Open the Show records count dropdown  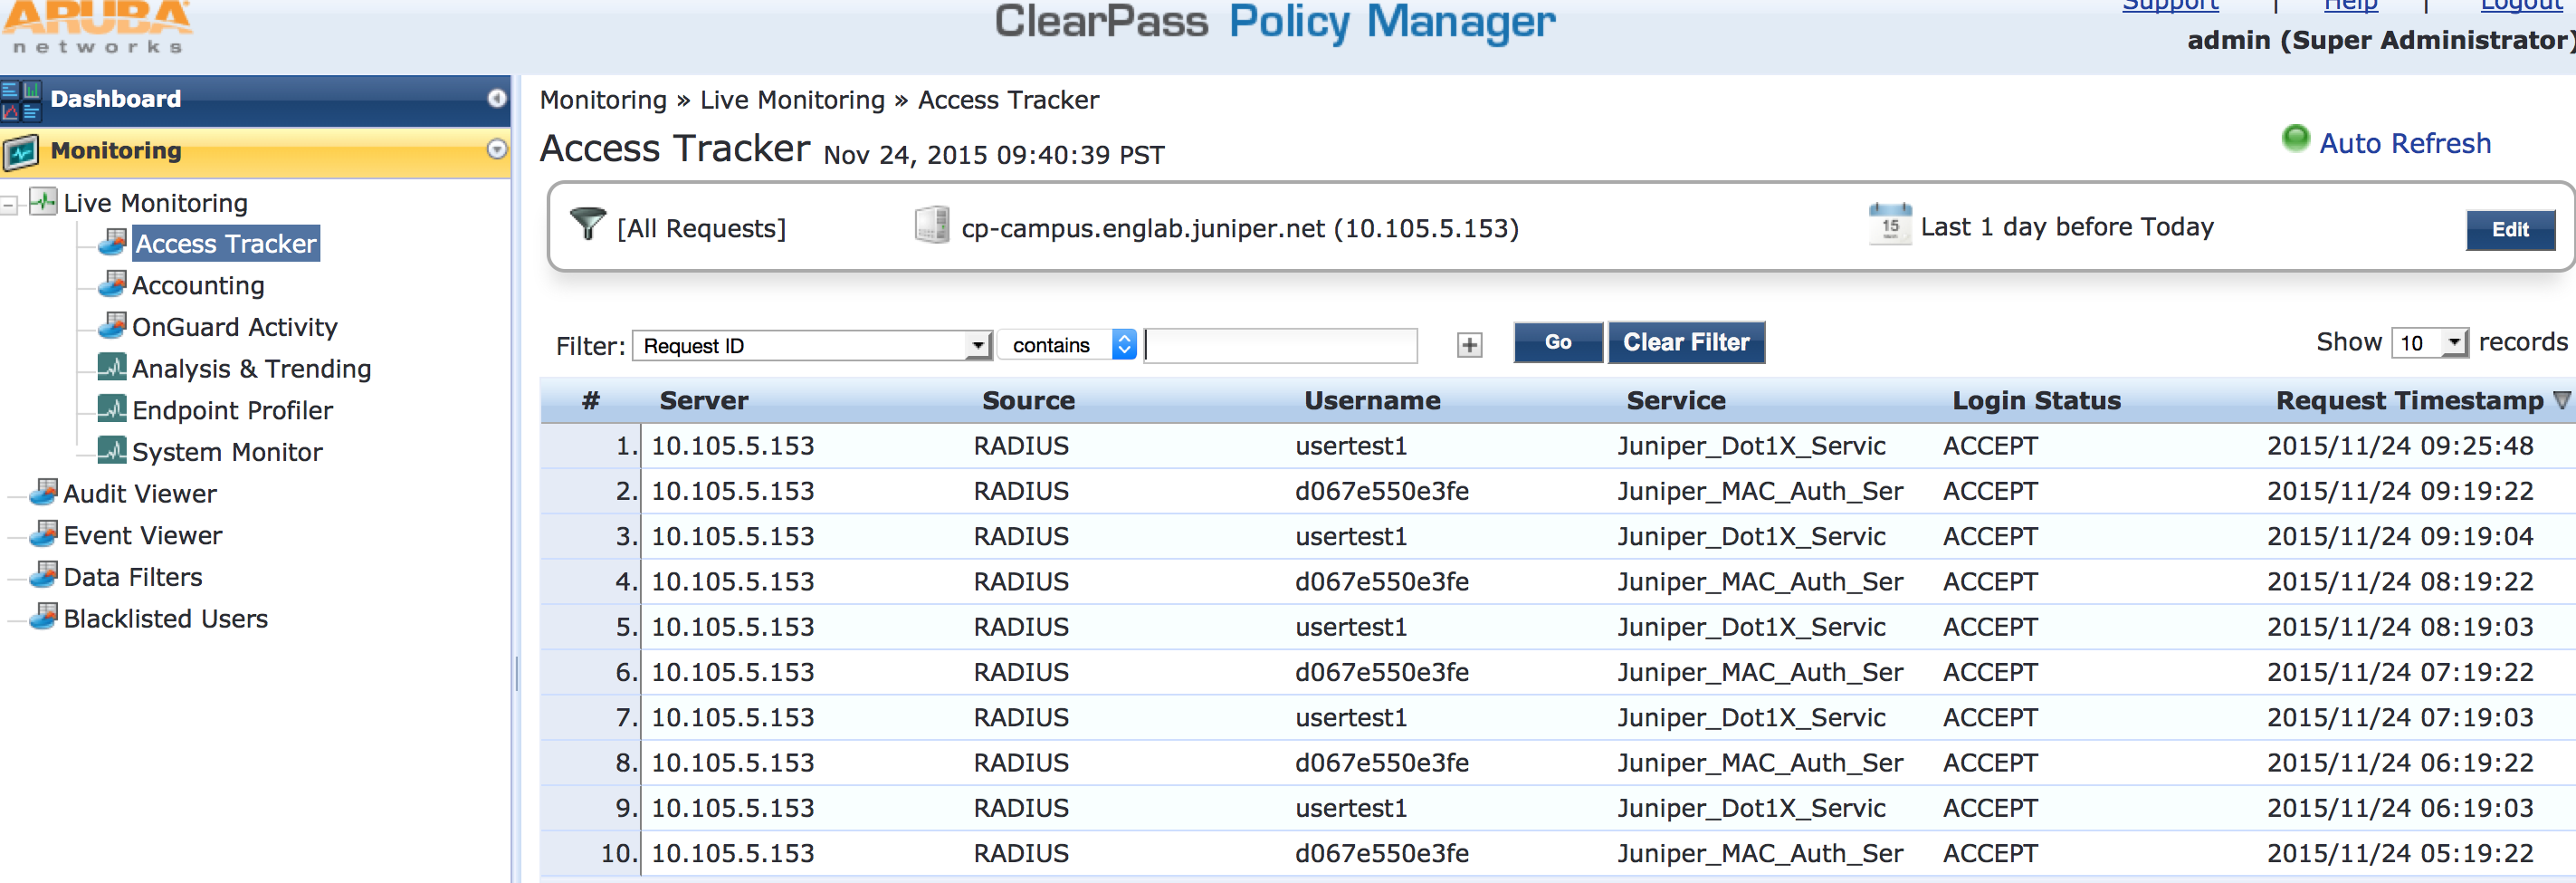[2453, 343]
